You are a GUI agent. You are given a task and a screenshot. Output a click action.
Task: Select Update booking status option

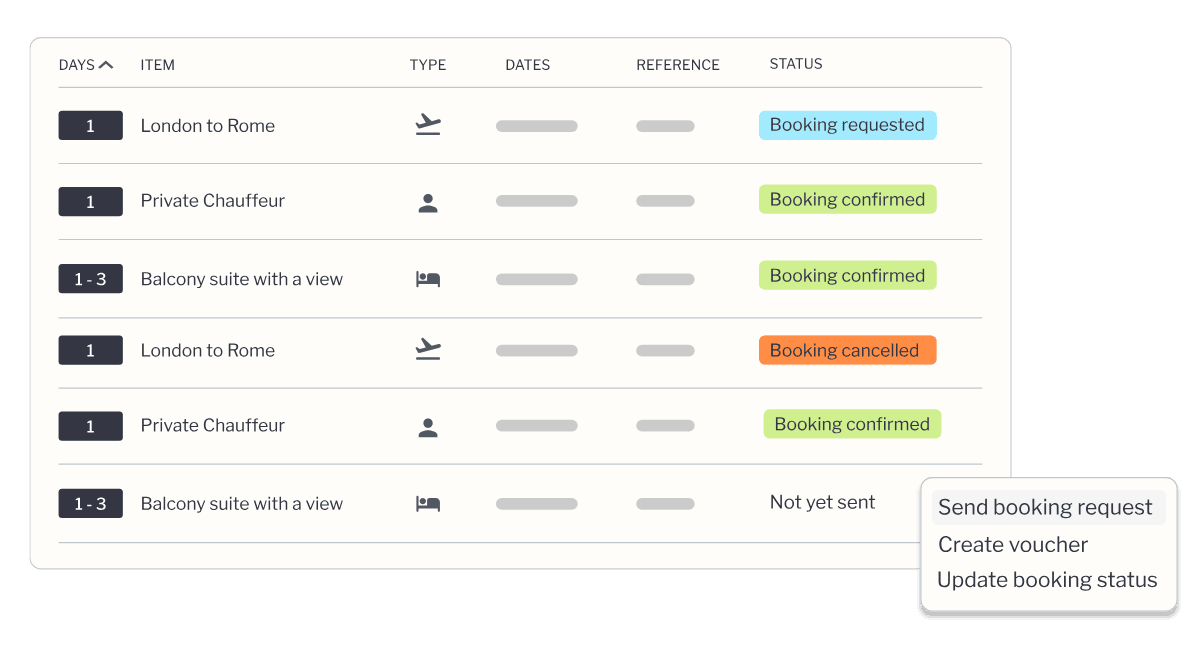(1047, 580)
